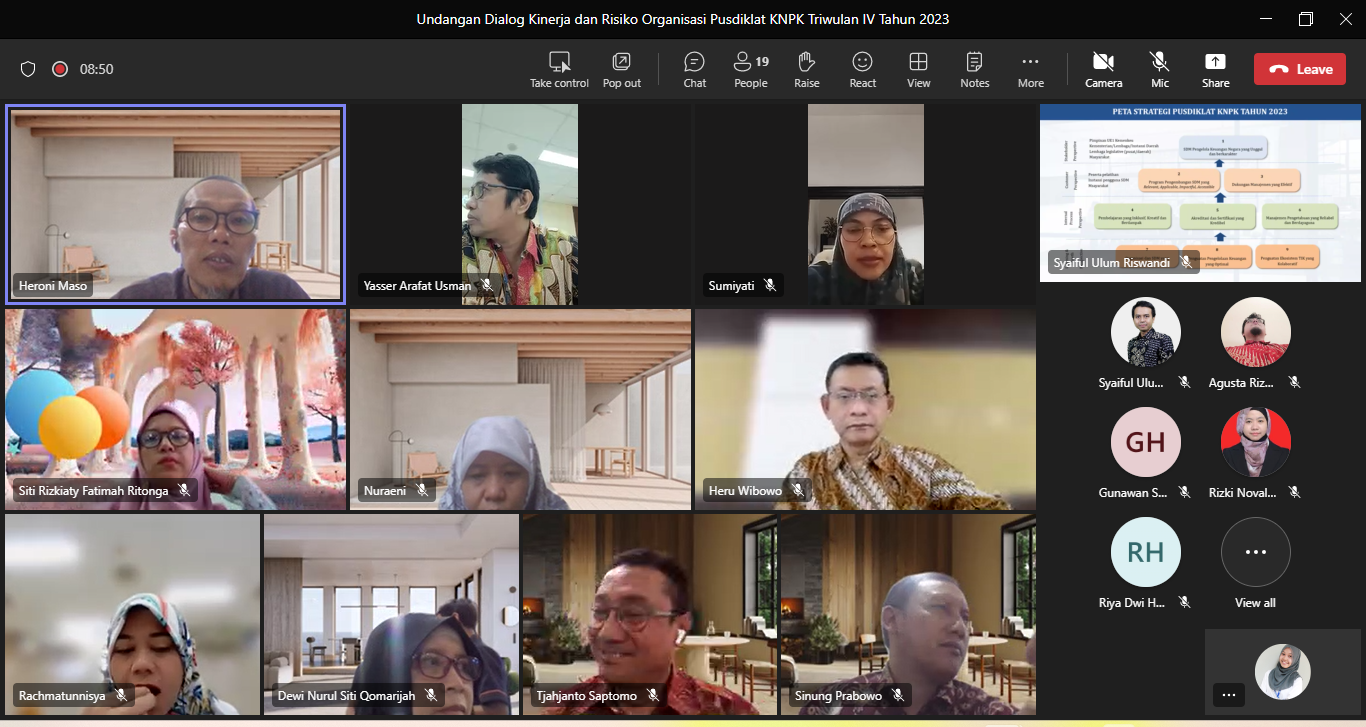1366x727 pixels.
Task: Click muted mic icon beside Nuraeni
Action: [x=422, y=490]
